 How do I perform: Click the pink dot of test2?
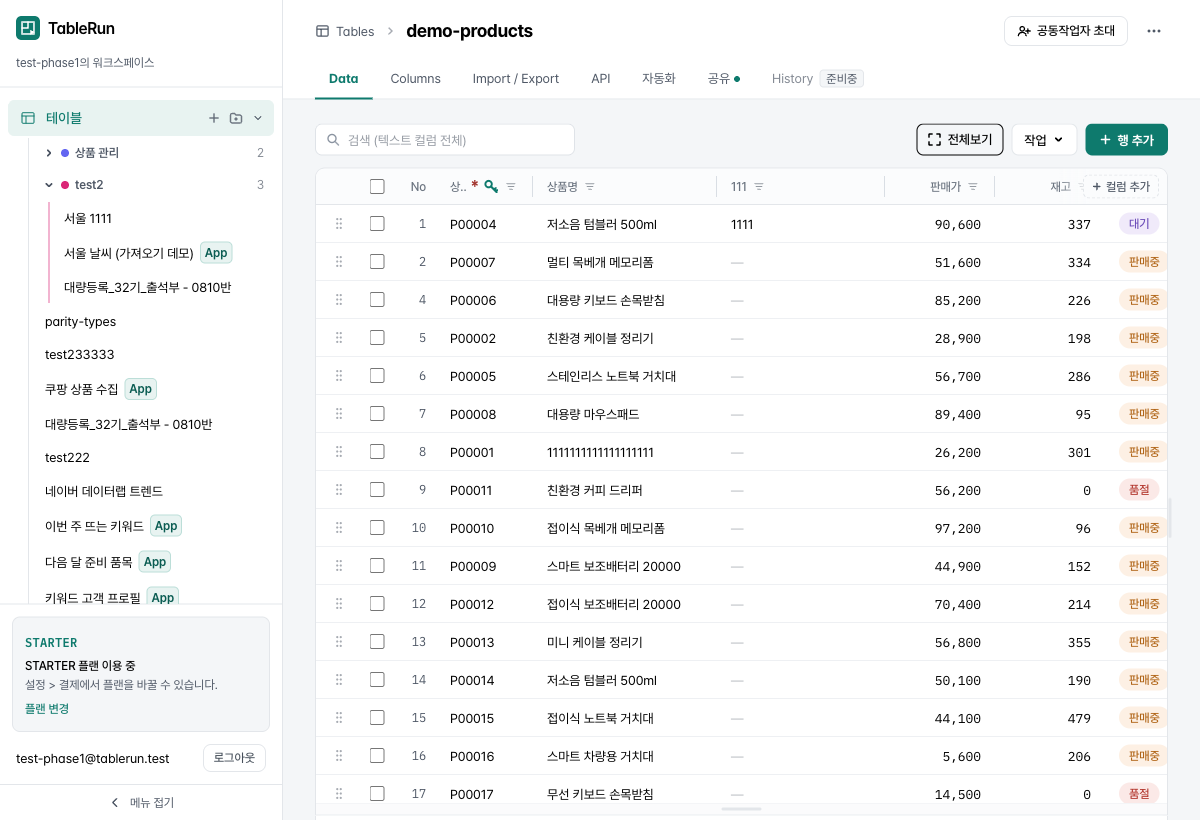click(65, 185)
